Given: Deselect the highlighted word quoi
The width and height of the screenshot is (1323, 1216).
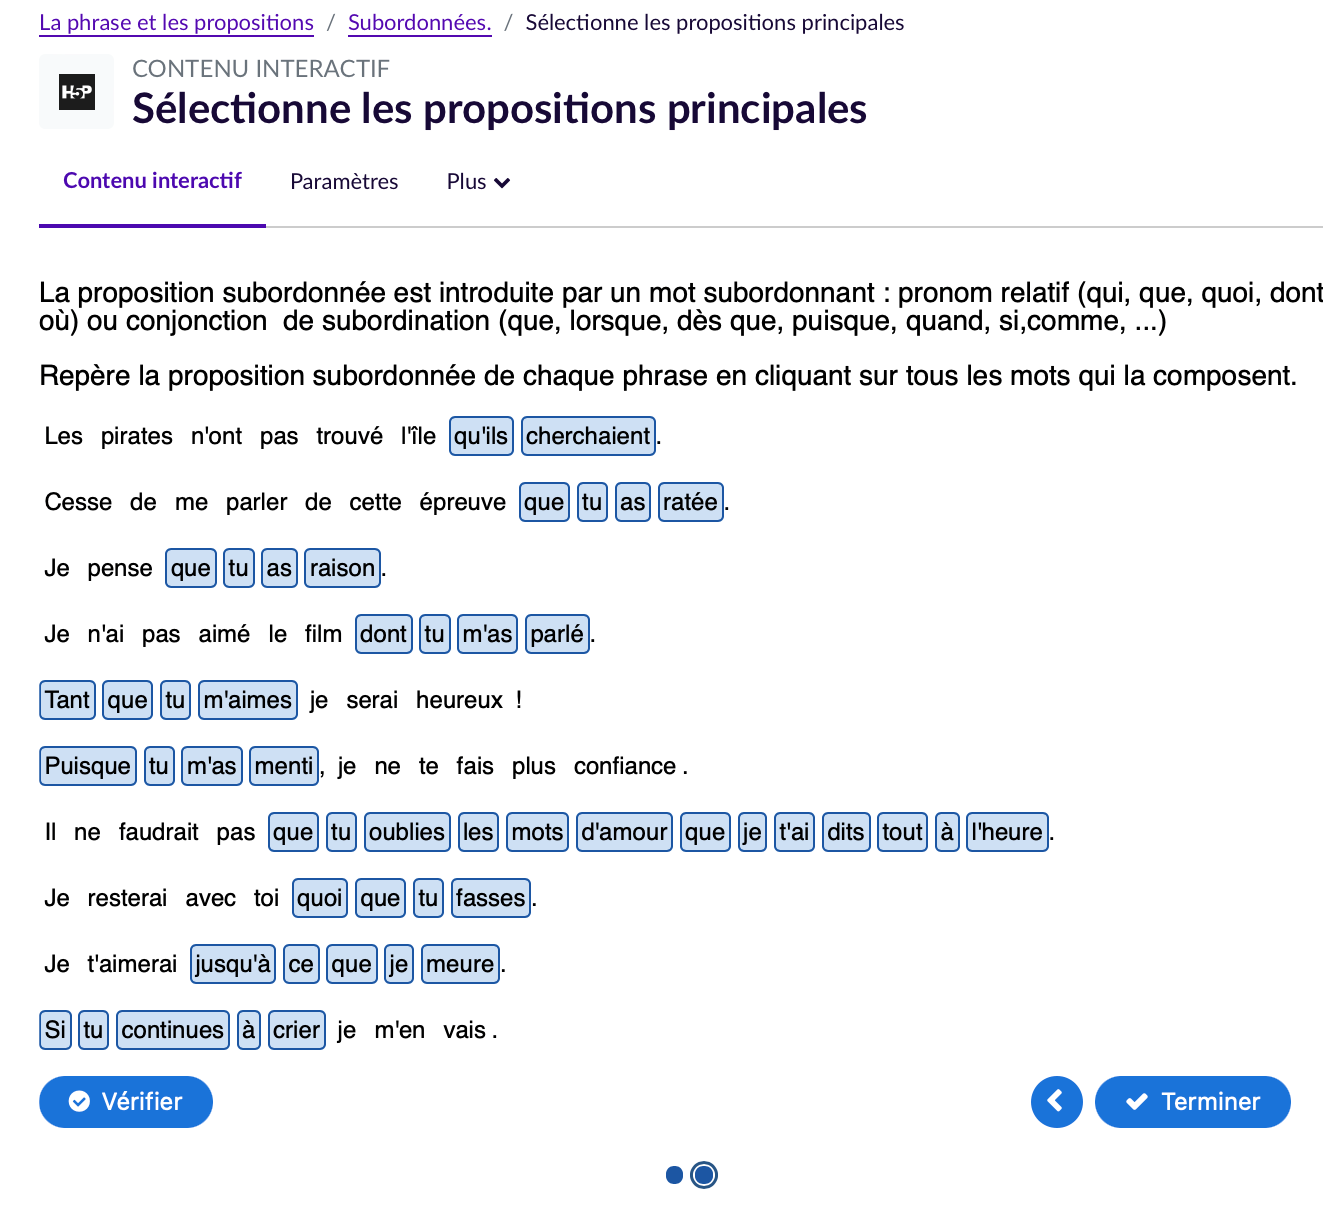Looking at the screenshot, I should click(320, 898).
